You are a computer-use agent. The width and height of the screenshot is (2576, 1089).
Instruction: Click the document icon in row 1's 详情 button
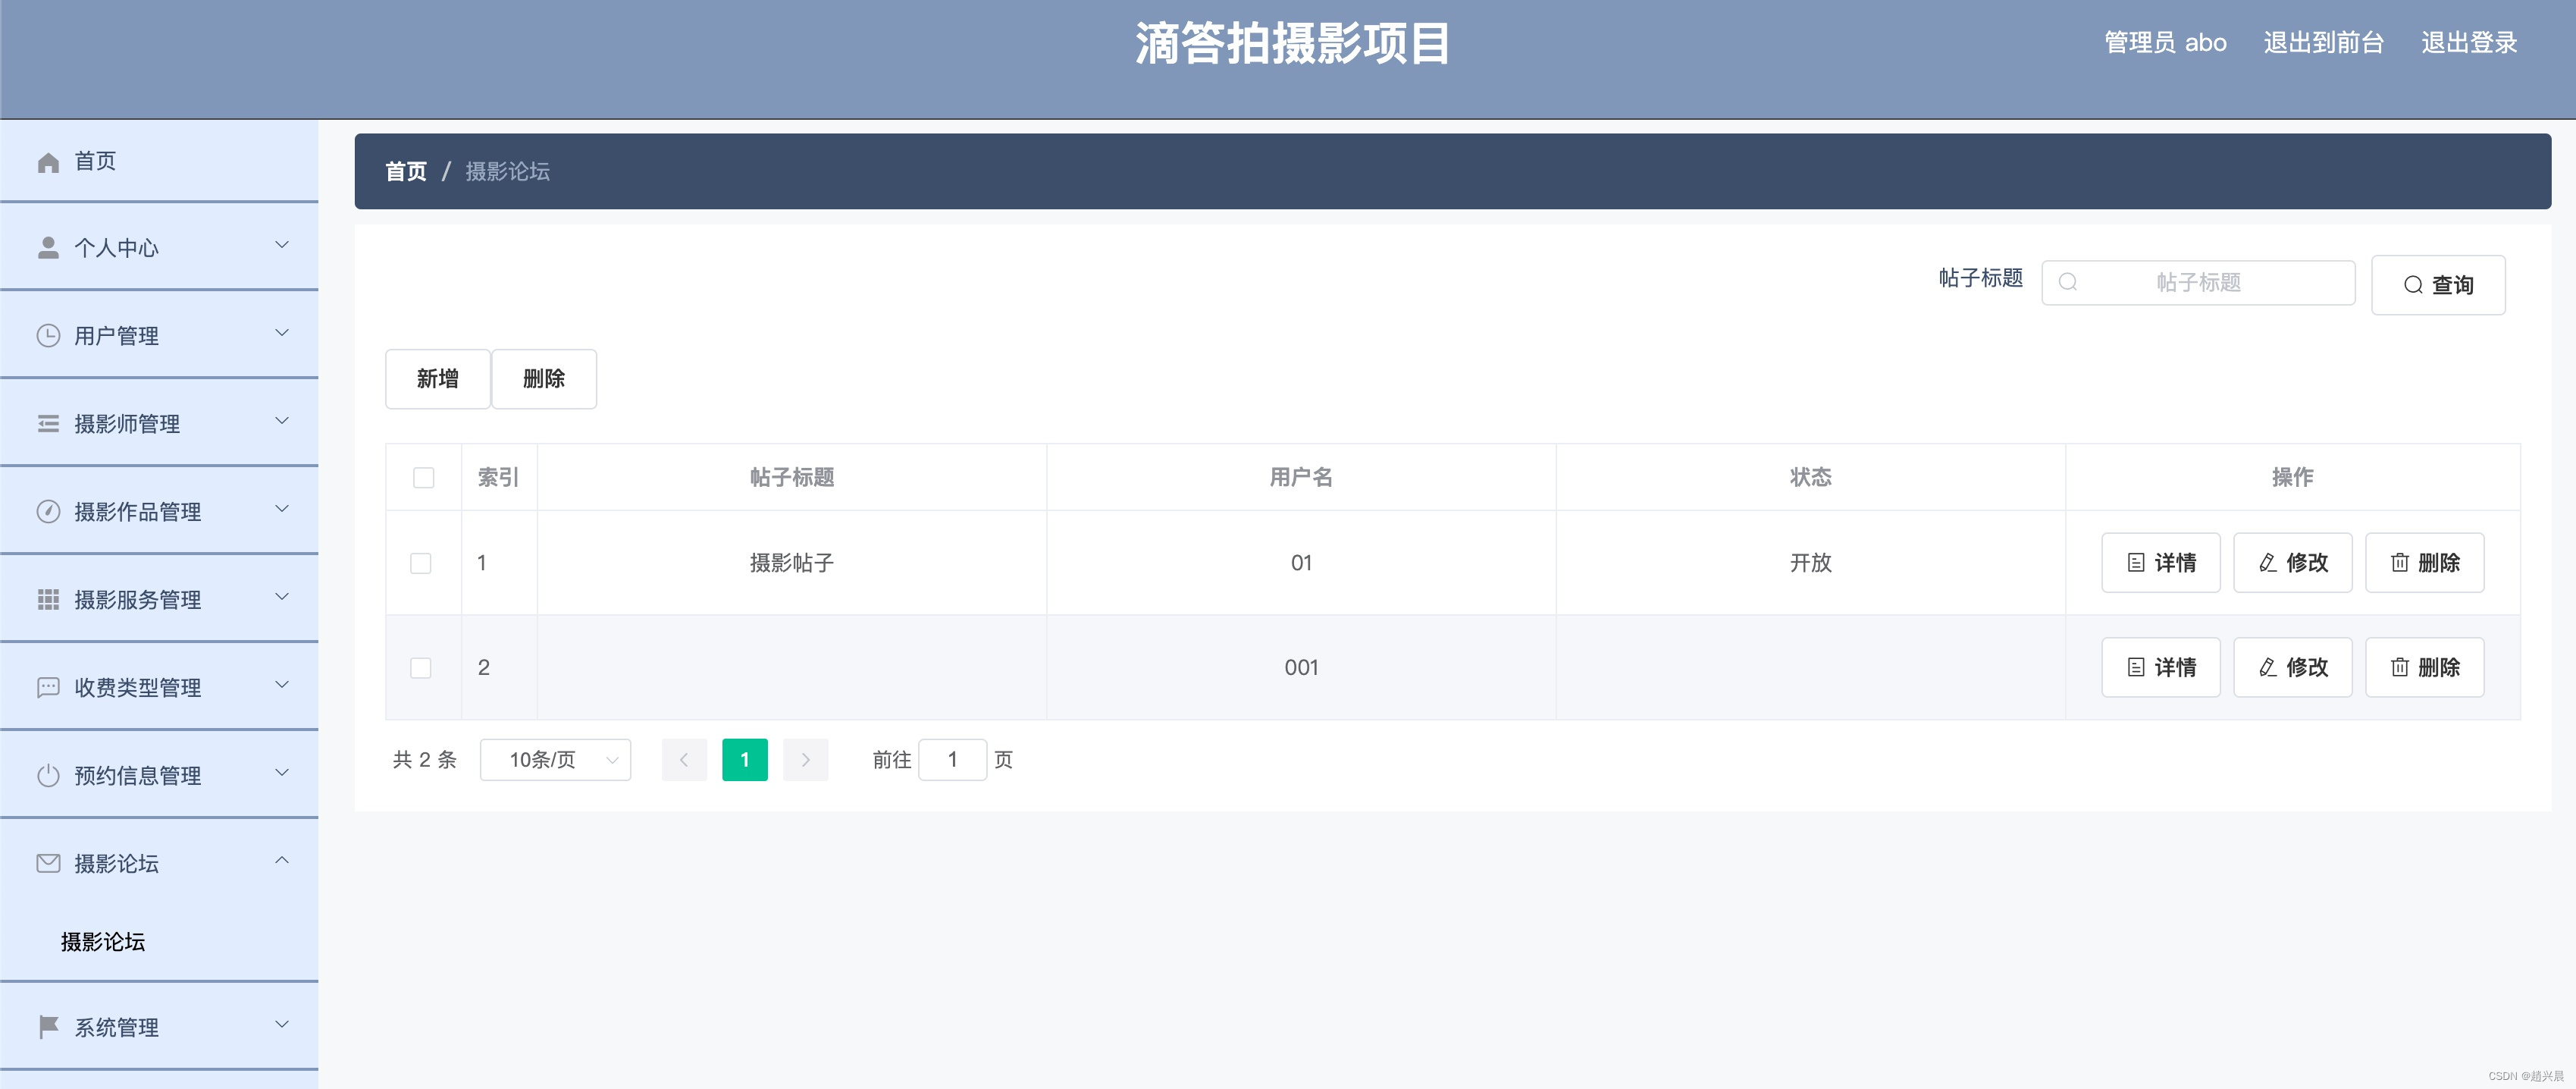coord(2136,563)
